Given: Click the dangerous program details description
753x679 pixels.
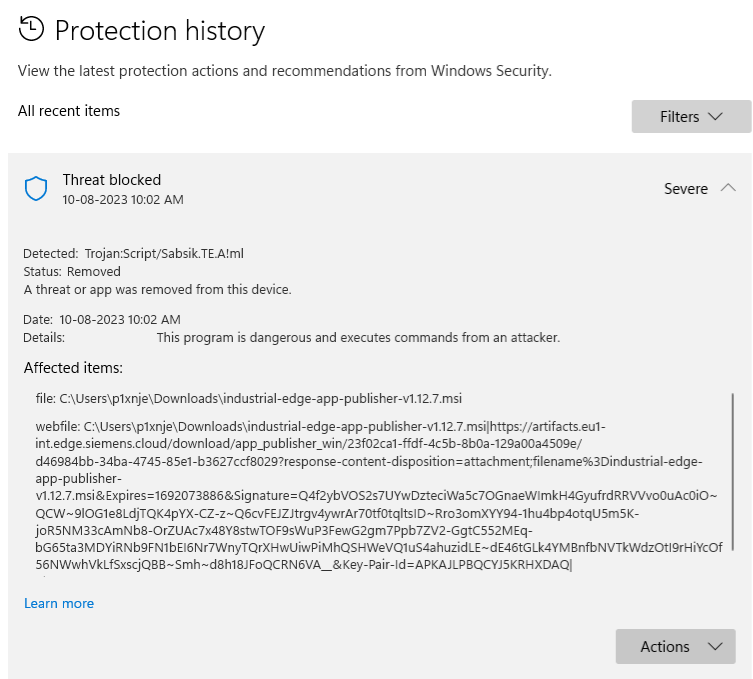Looking at the screenshot, I should (358, 338).
